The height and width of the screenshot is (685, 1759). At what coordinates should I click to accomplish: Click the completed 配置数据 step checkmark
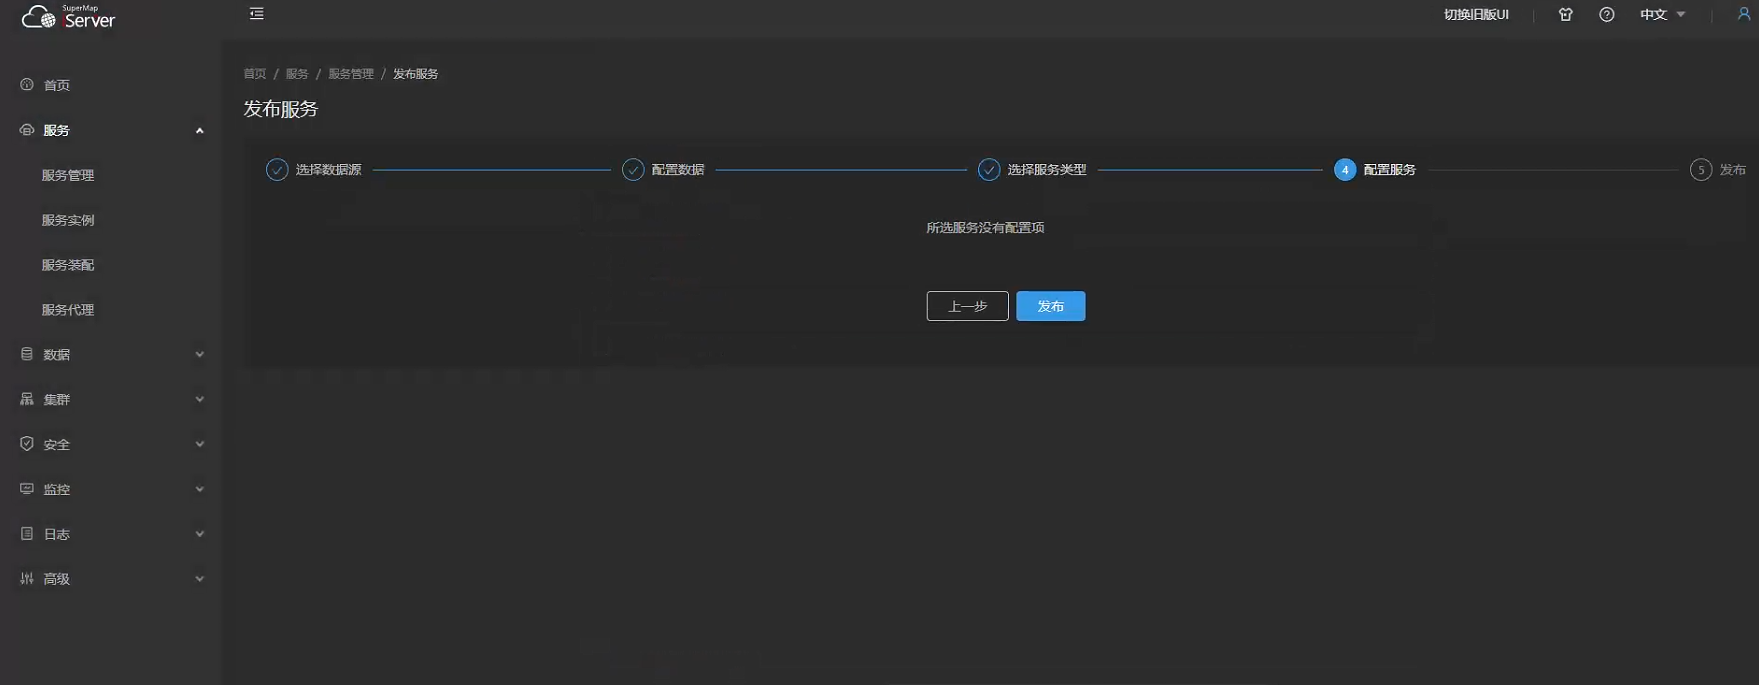click(x=633, y=170)
